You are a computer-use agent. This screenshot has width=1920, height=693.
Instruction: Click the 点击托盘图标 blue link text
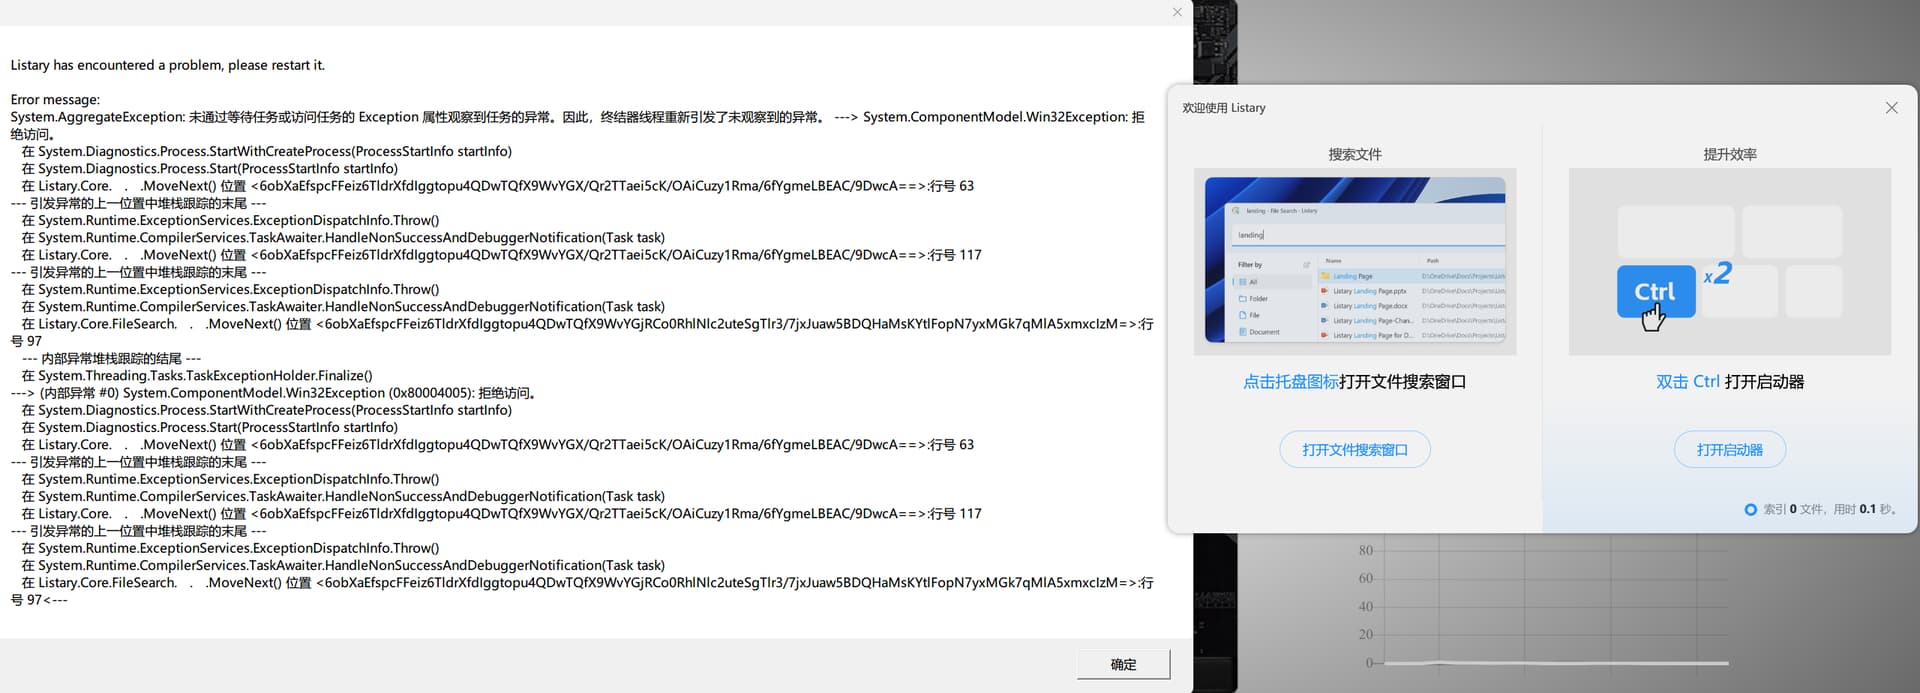(x=1291, y=382)
